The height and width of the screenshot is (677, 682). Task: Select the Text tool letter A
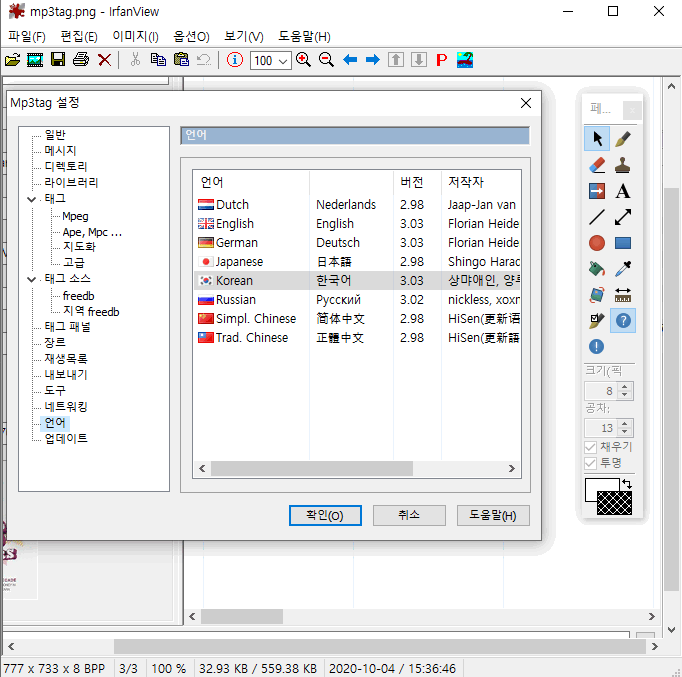(x=623, y=191)
